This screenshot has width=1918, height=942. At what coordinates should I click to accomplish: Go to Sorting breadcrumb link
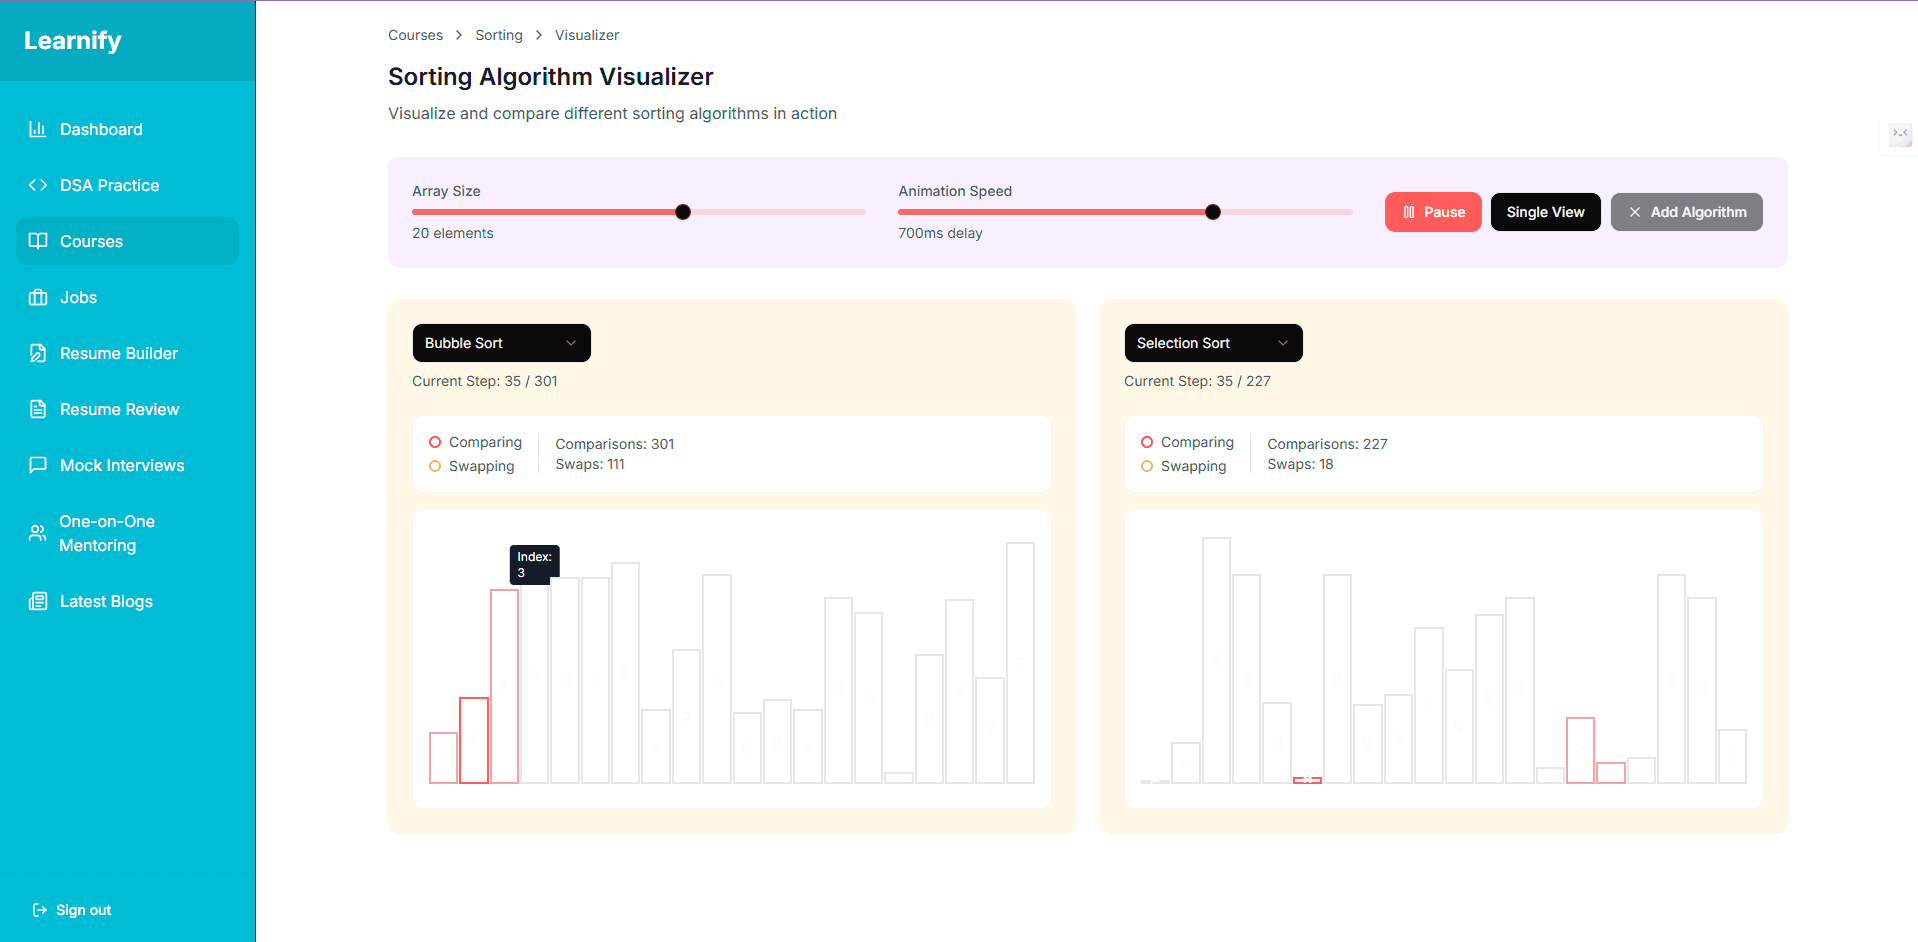coord(499,35)
